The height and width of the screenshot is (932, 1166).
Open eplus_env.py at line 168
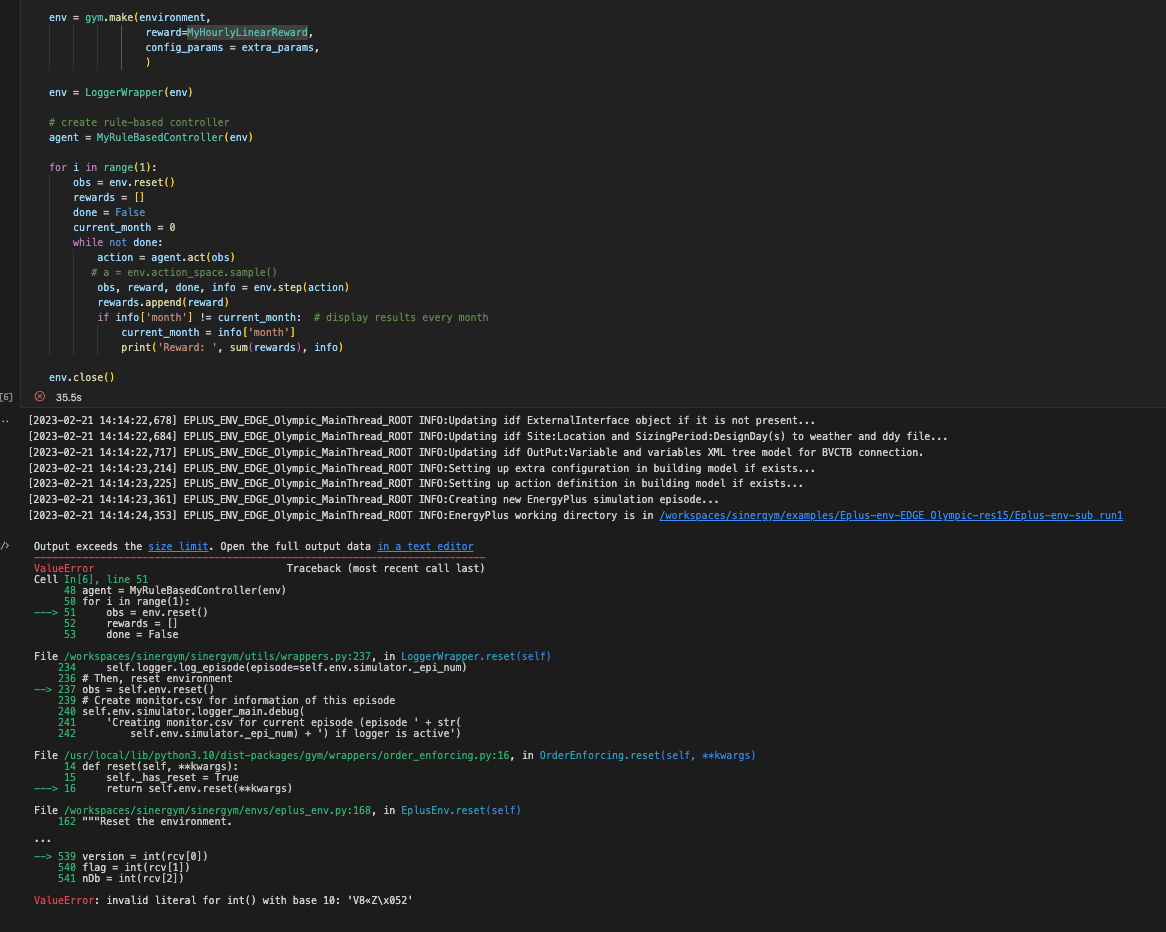217,810
